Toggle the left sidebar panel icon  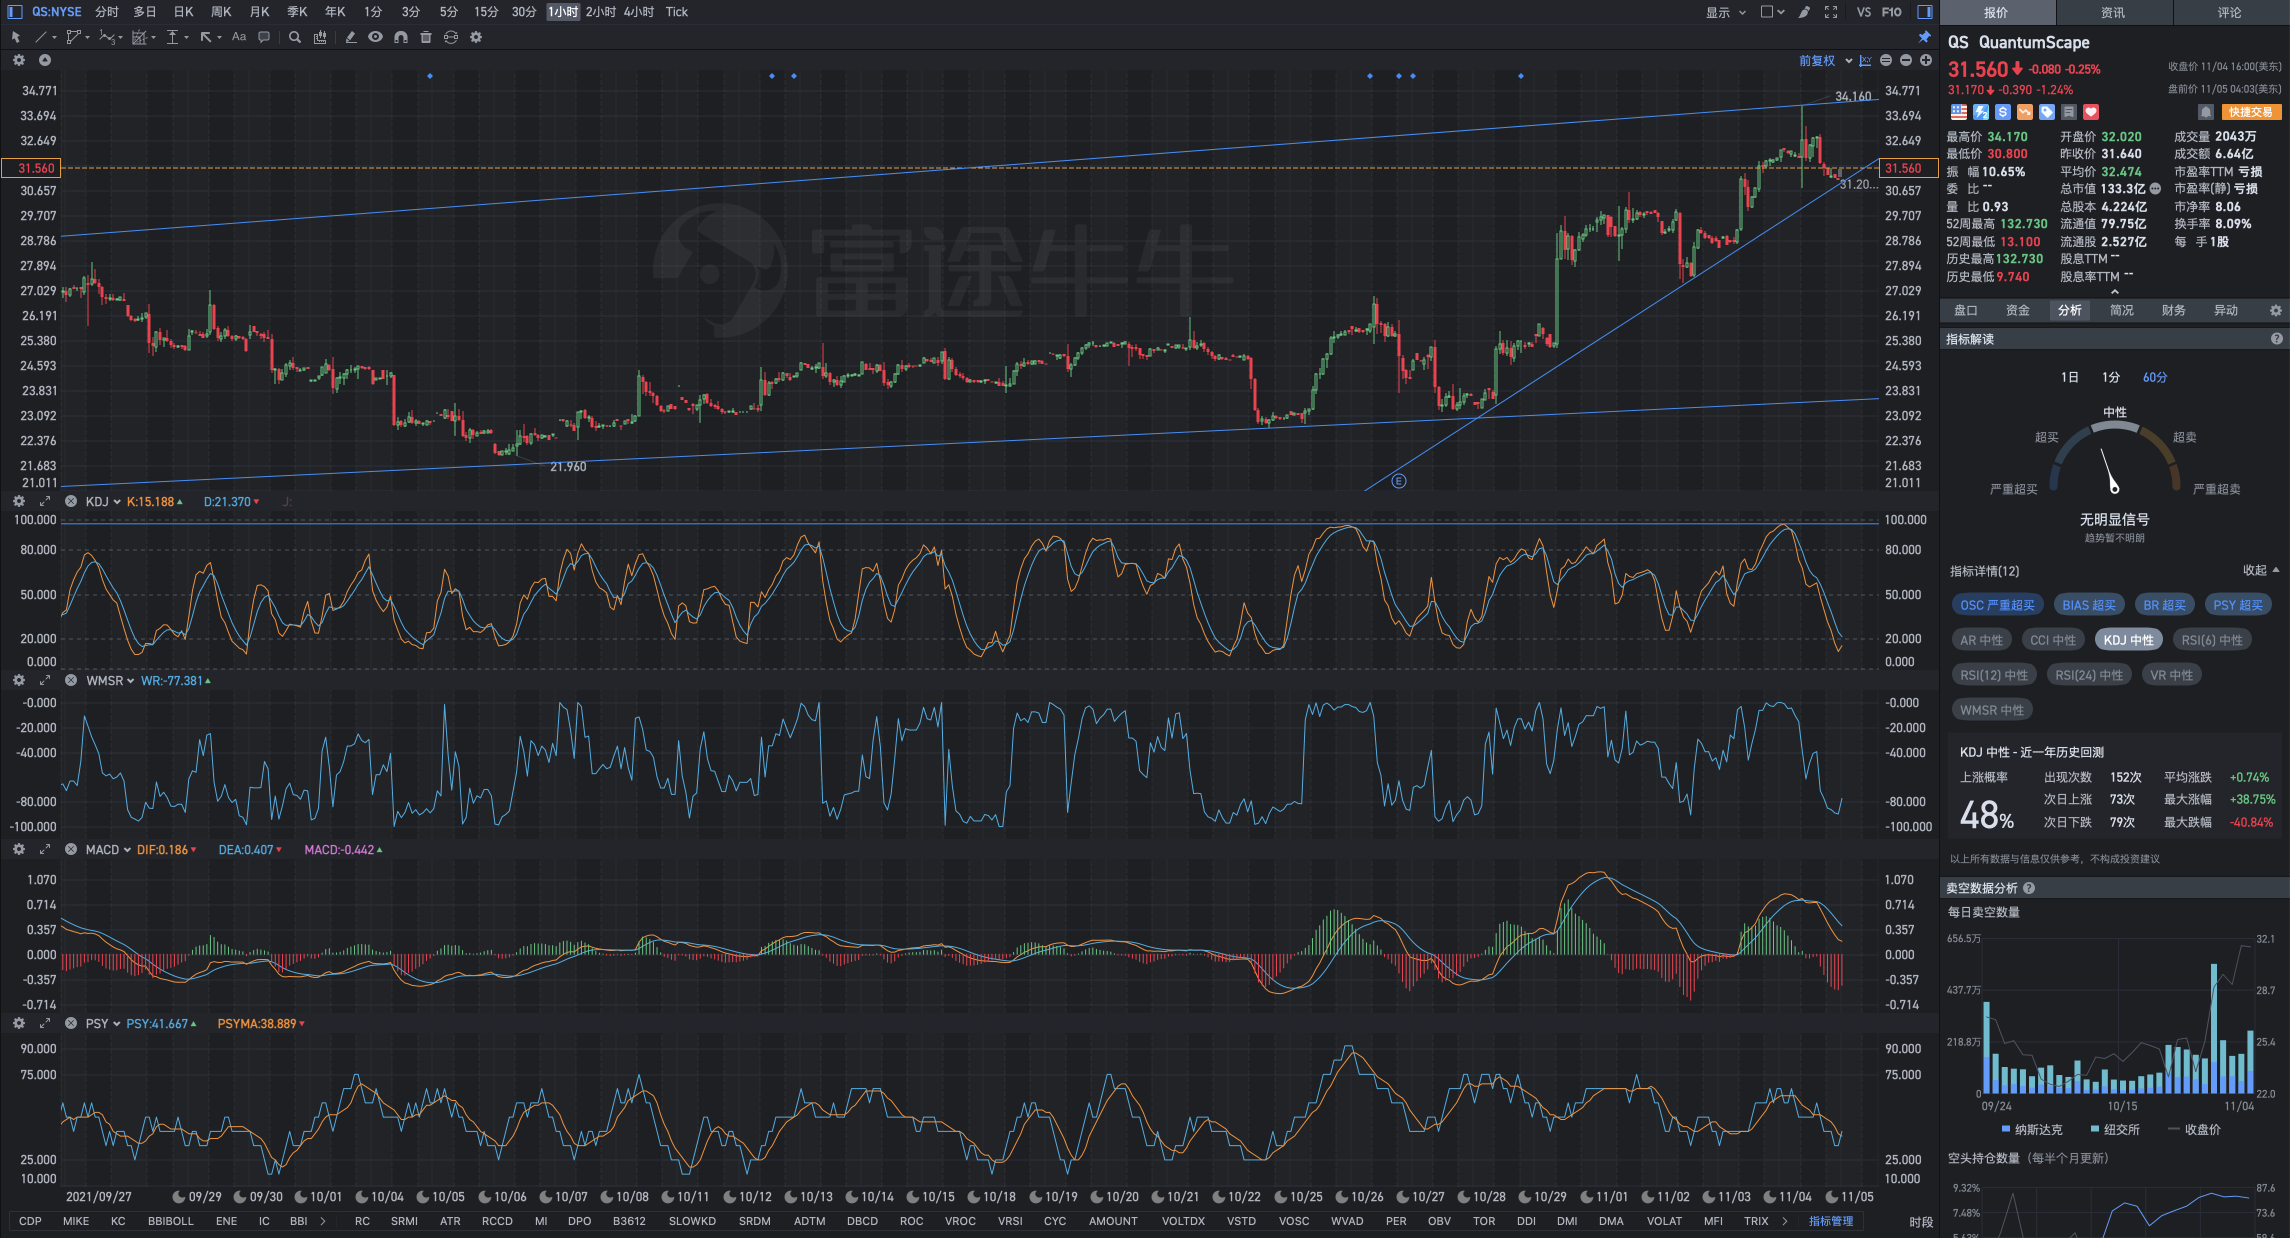tap(14, 12)
